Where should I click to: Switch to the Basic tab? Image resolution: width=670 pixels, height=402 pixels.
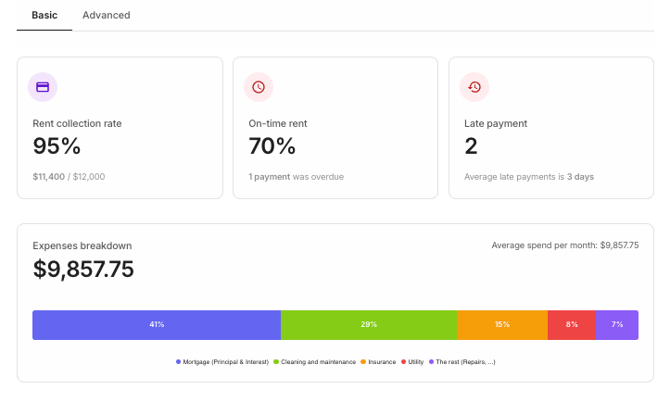(x=44, y=15)
